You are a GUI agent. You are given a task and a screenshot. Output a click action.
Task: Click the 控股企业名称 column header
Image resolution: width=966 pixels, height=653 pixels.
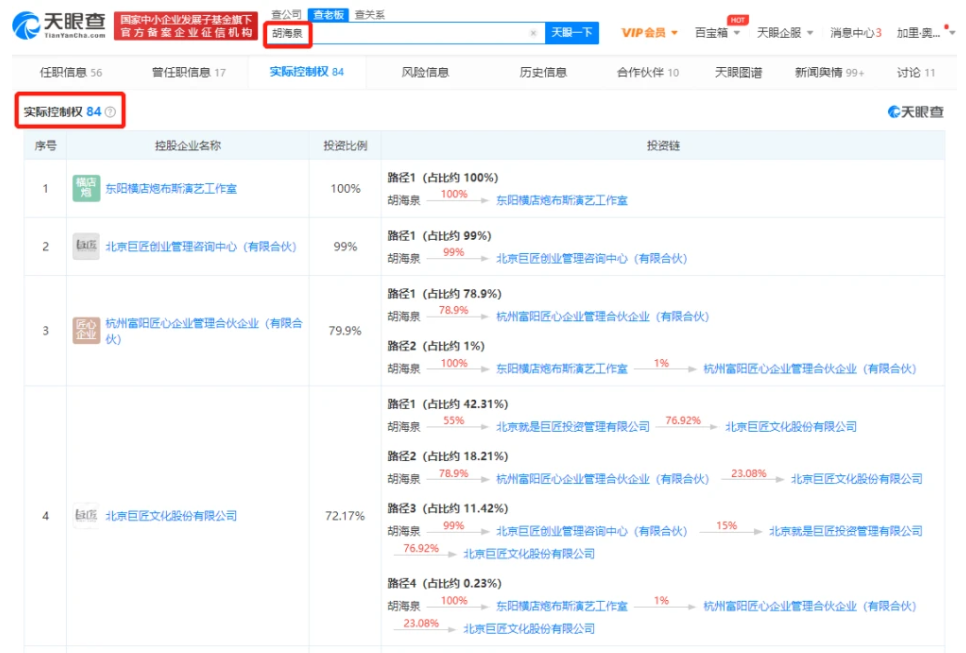coord(187,145)
